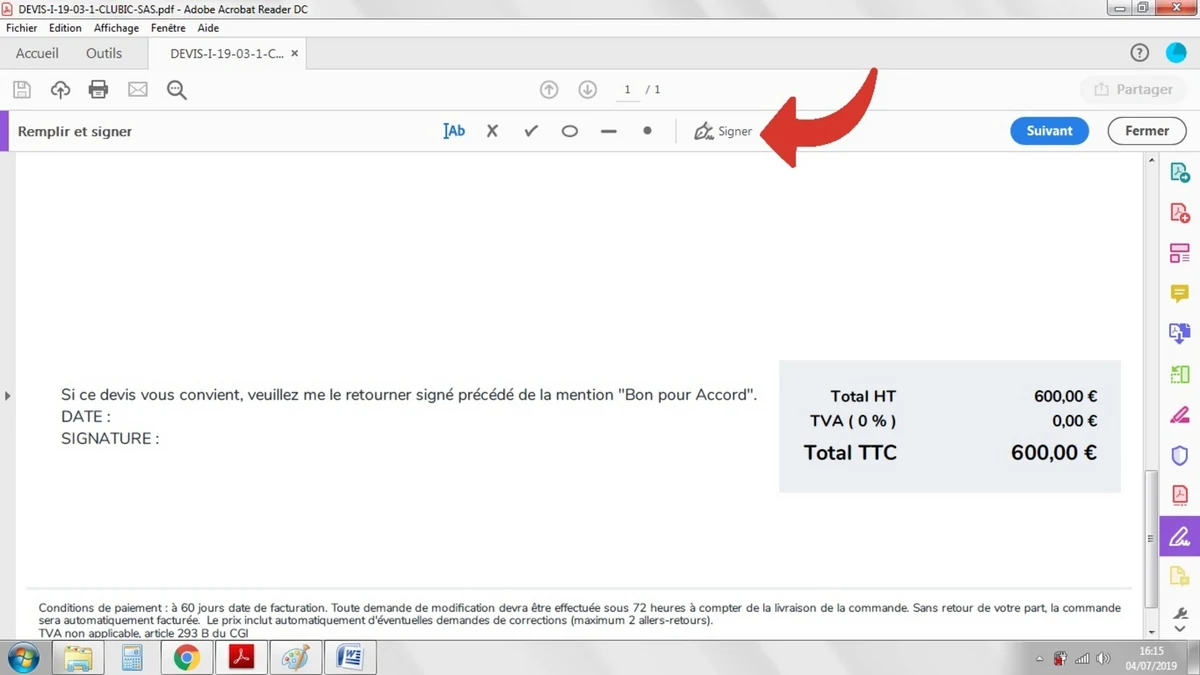Open the Export PDF panel in the sidebar

pyautogui.click(x=1178, y=171)
